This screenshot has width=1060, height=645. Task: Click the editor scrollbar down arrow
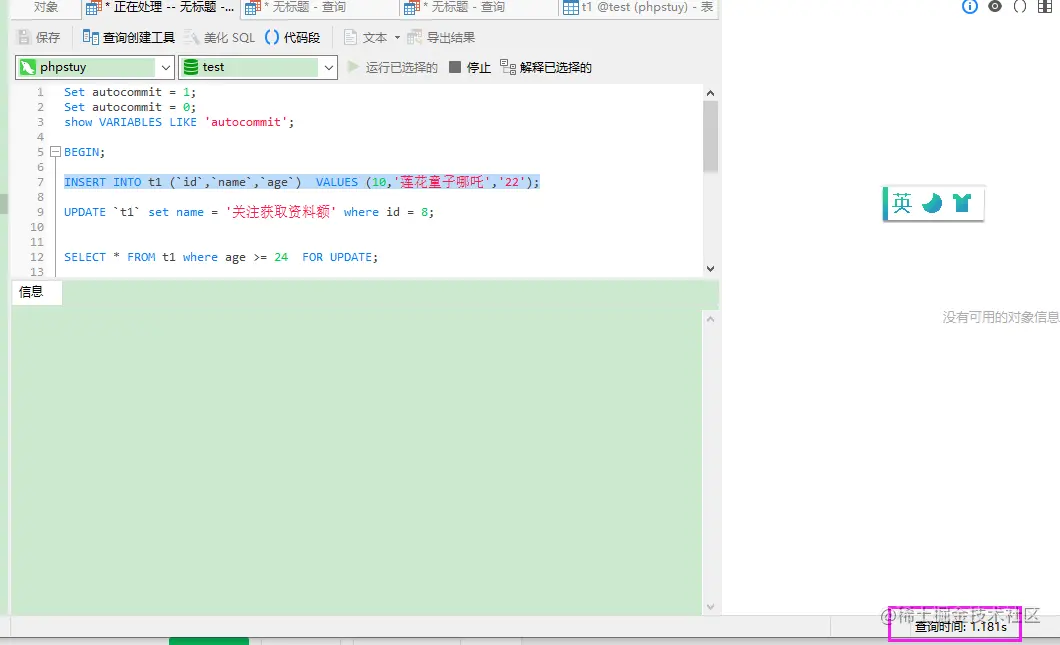tap(710, 268)
